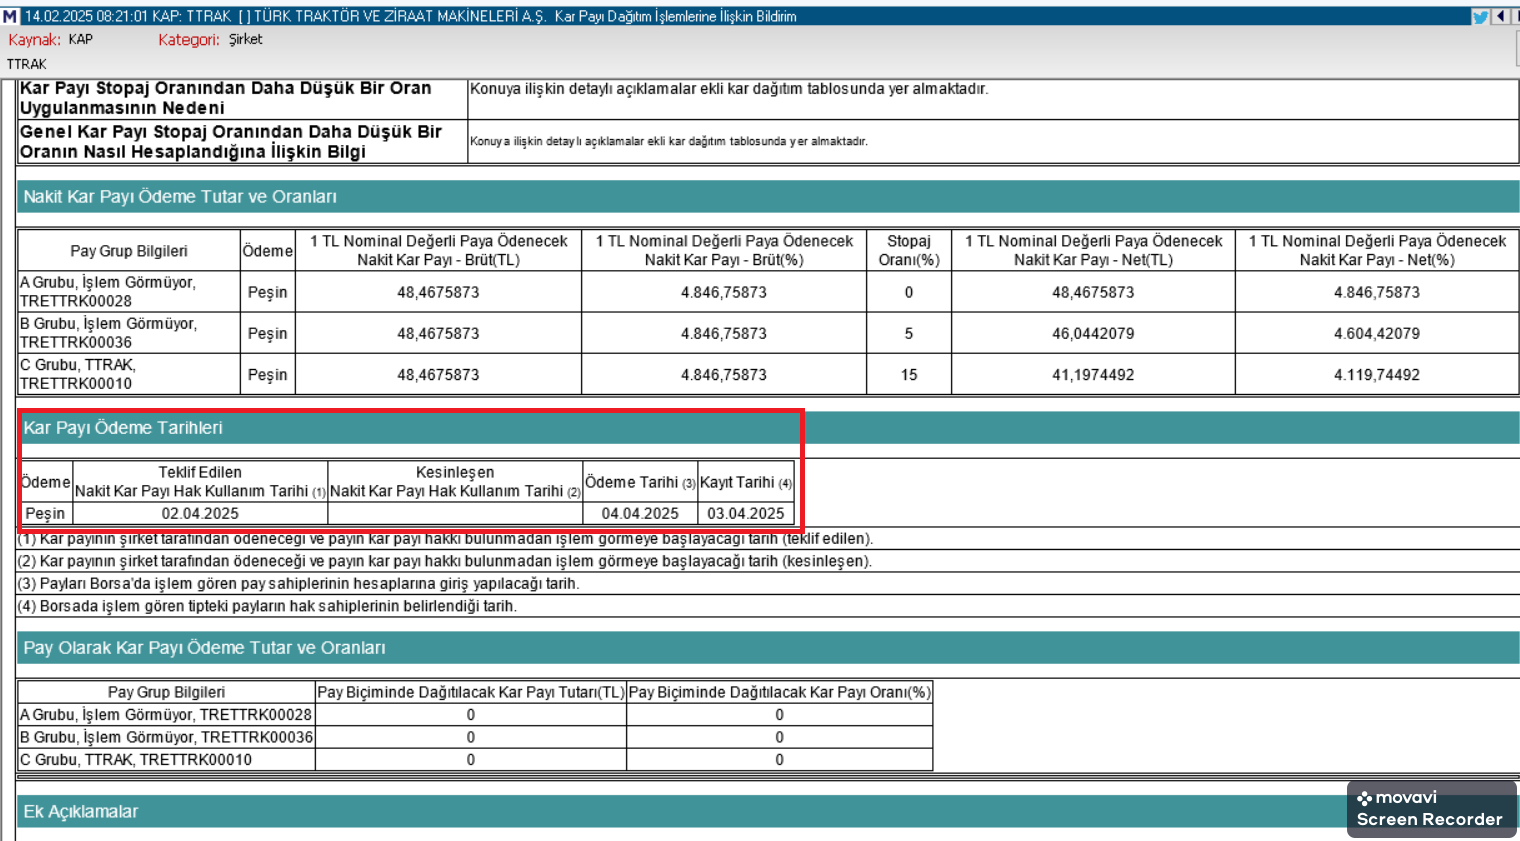
Task: Click the Twitter share bird icon
Action: pyautogui.click(x=1480, y=16)
